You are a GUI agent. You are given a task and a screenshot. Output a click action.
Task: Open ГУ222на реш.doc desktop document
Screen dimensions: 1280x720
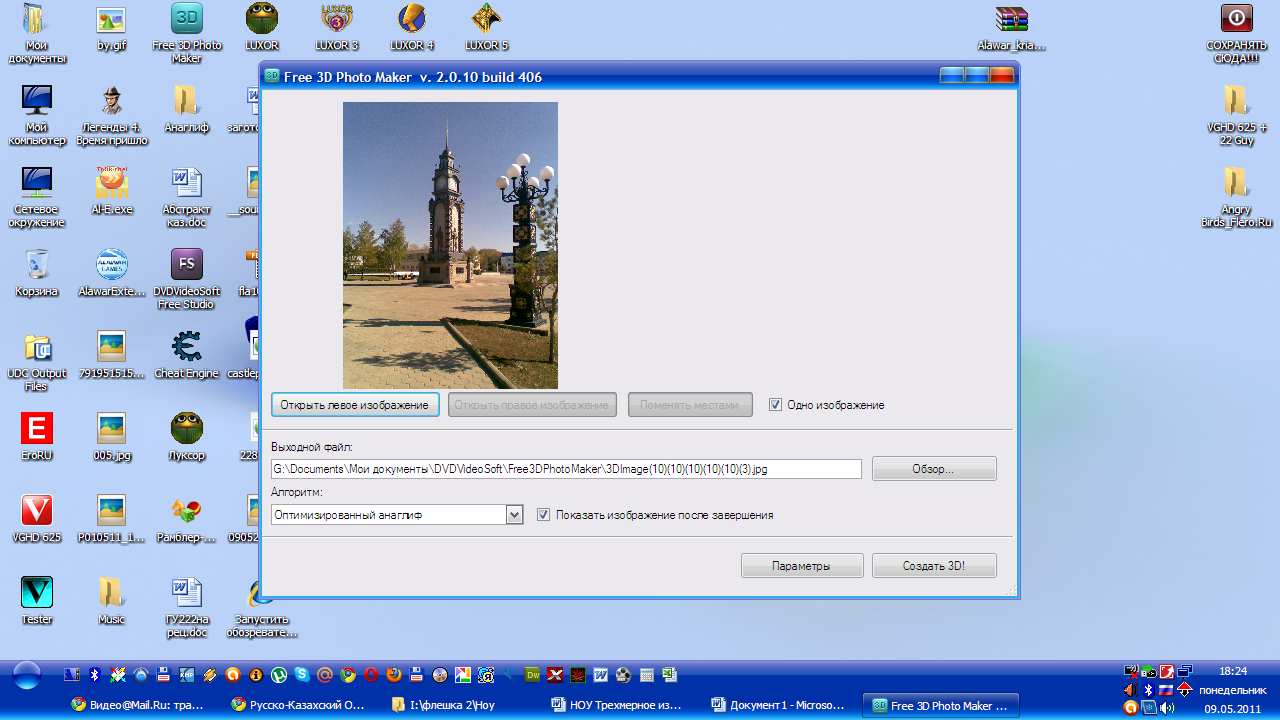point(186,607)
